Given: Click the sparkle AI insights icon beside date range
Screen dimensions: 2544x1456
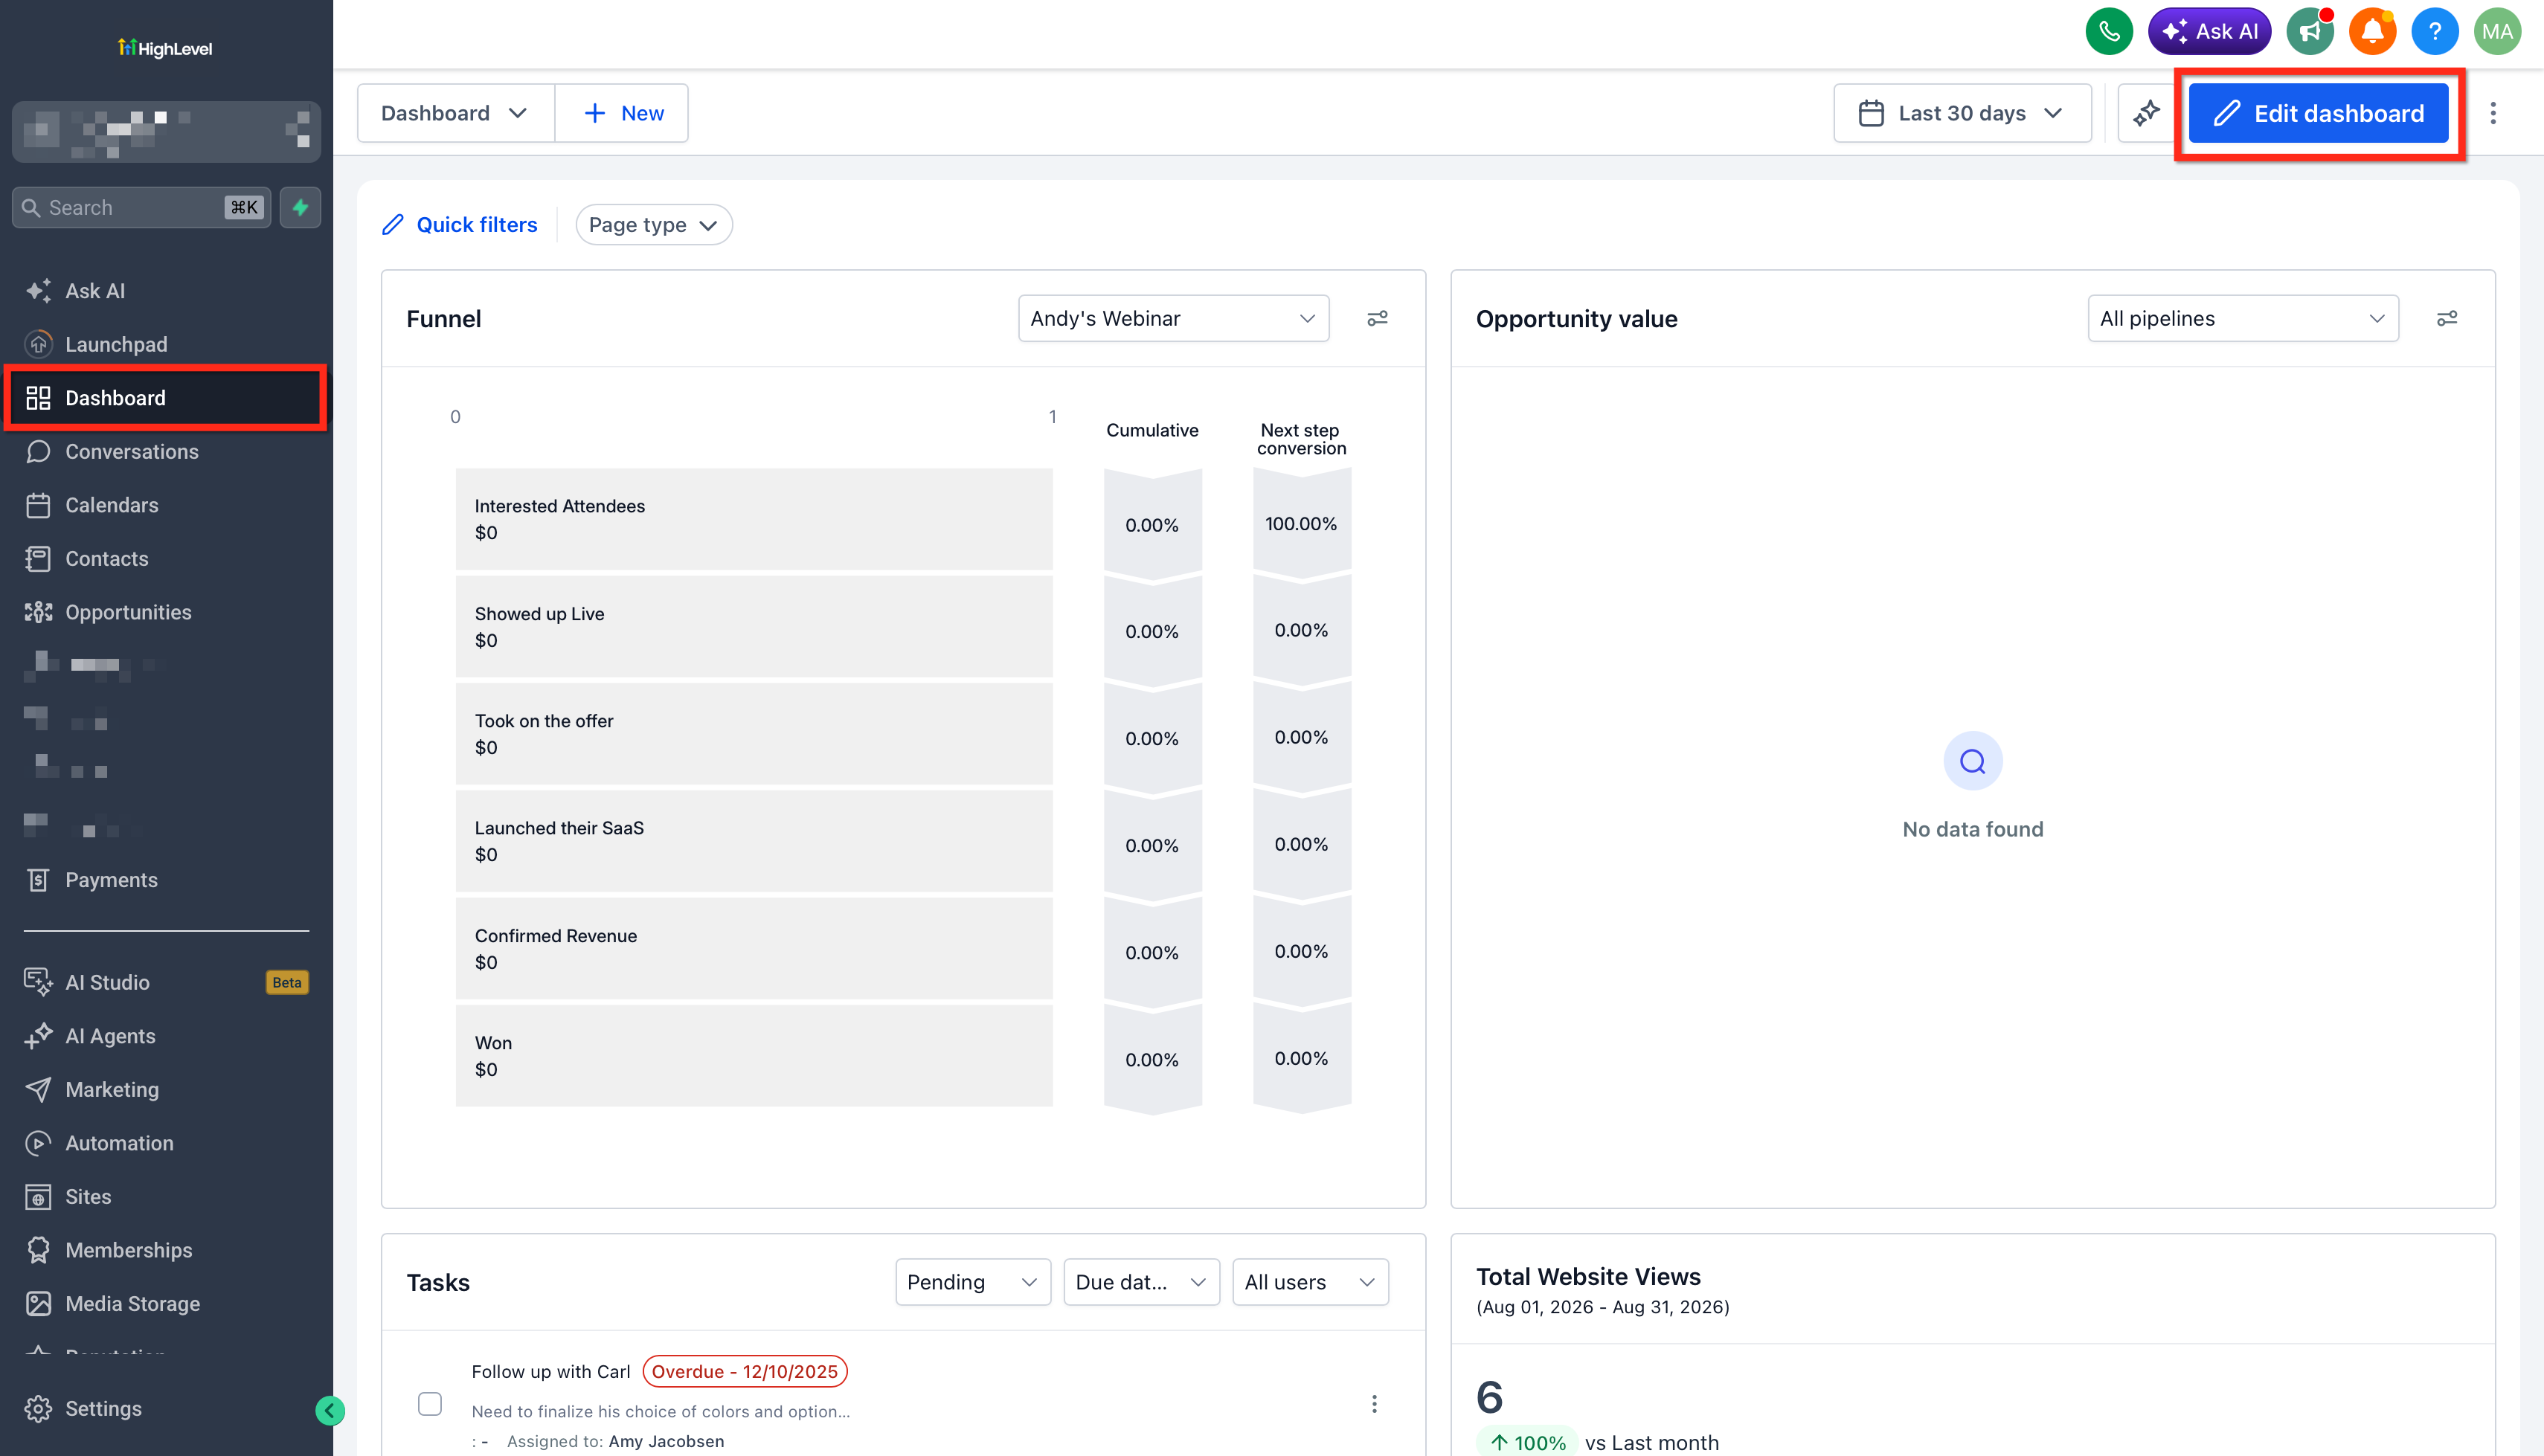Looking at the screenshot, I should [2146, 113].
